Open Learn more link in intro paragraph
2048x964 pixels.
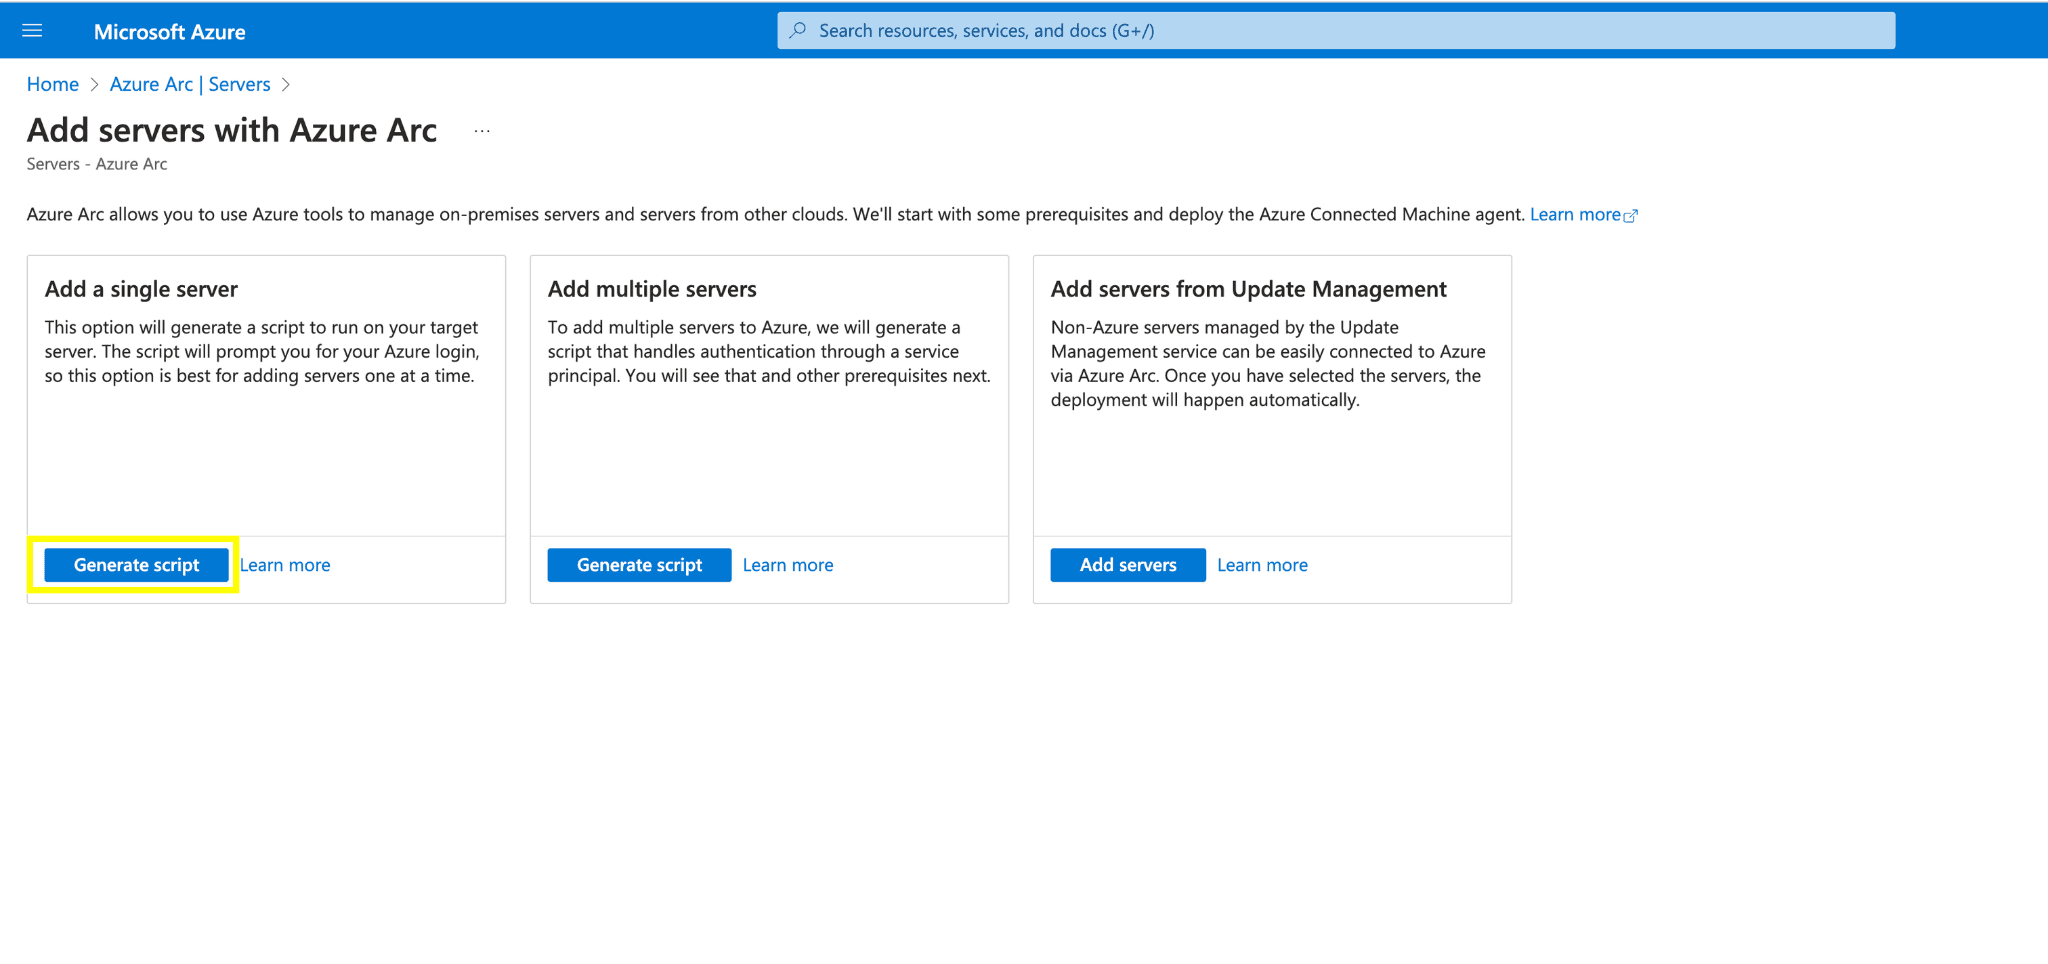(x=1574, y=215)
